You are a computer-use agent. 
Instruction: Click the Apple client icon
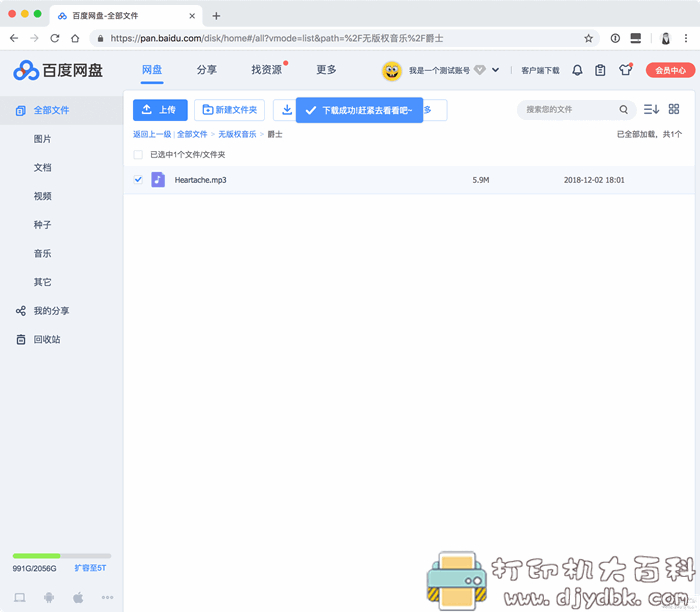[x=78, y=597]
